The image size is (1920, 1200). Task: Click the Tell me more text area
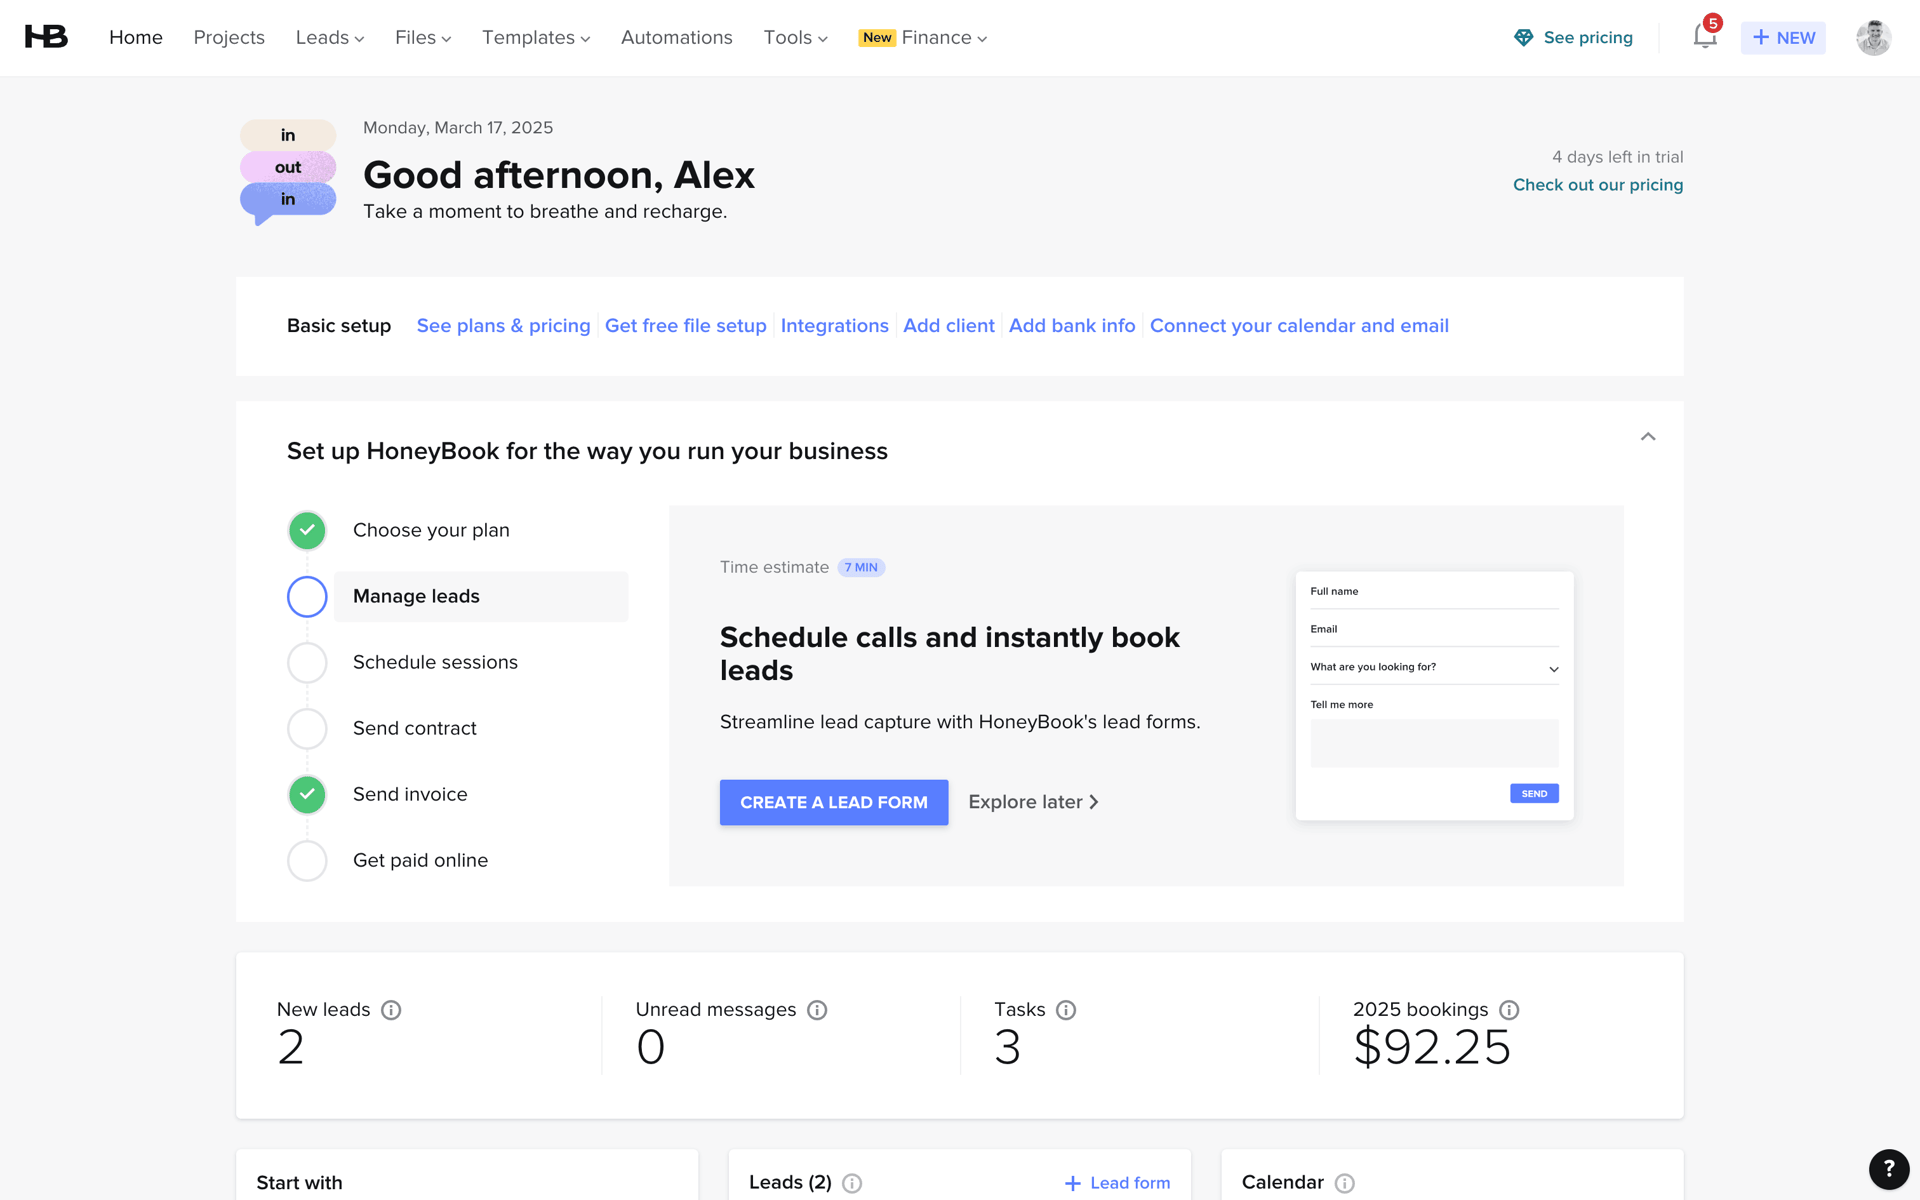point(1434,743)
